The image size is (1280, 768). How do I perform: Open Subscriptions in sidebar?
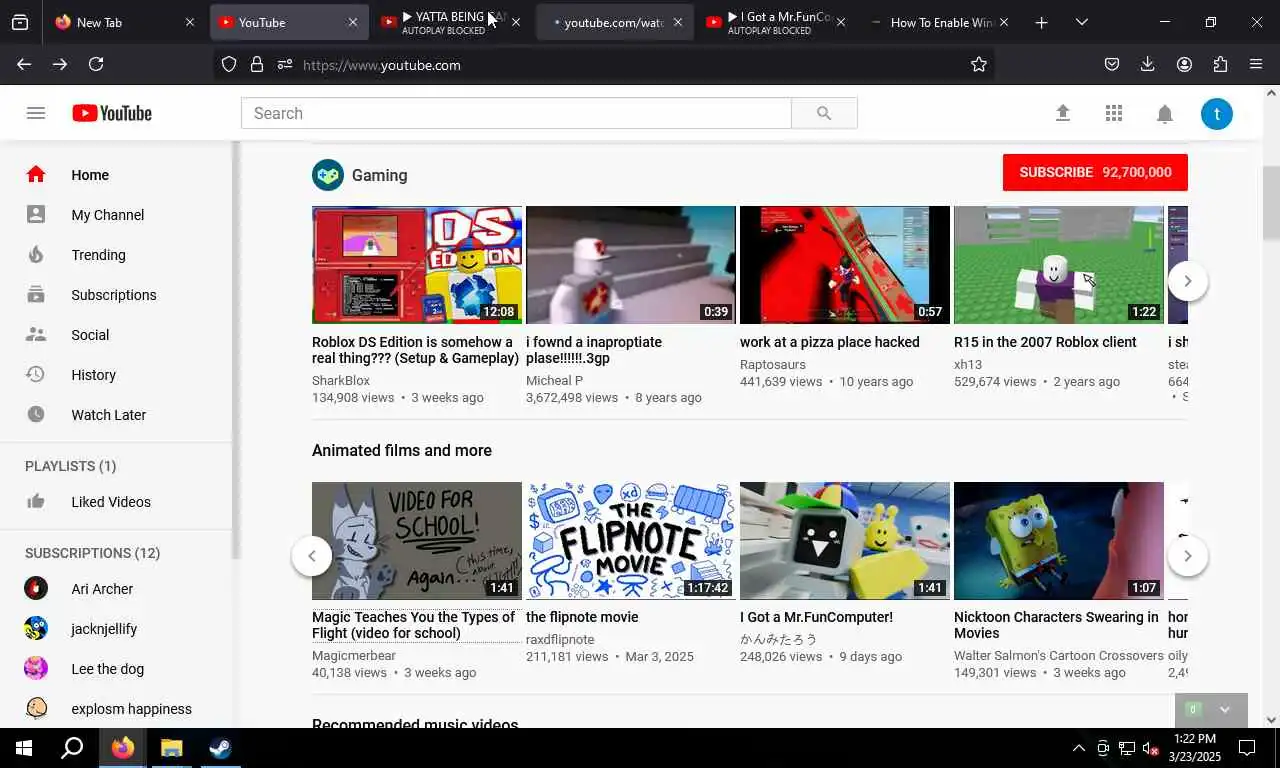(x=116, y=295)
